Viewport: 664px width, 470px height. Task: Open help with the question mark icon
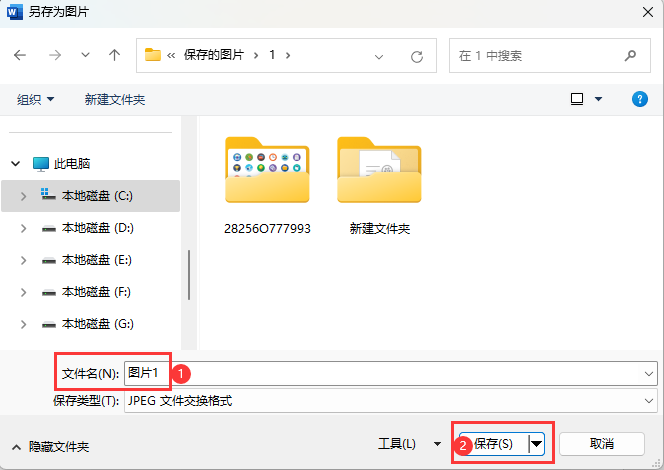coord(639,99)
